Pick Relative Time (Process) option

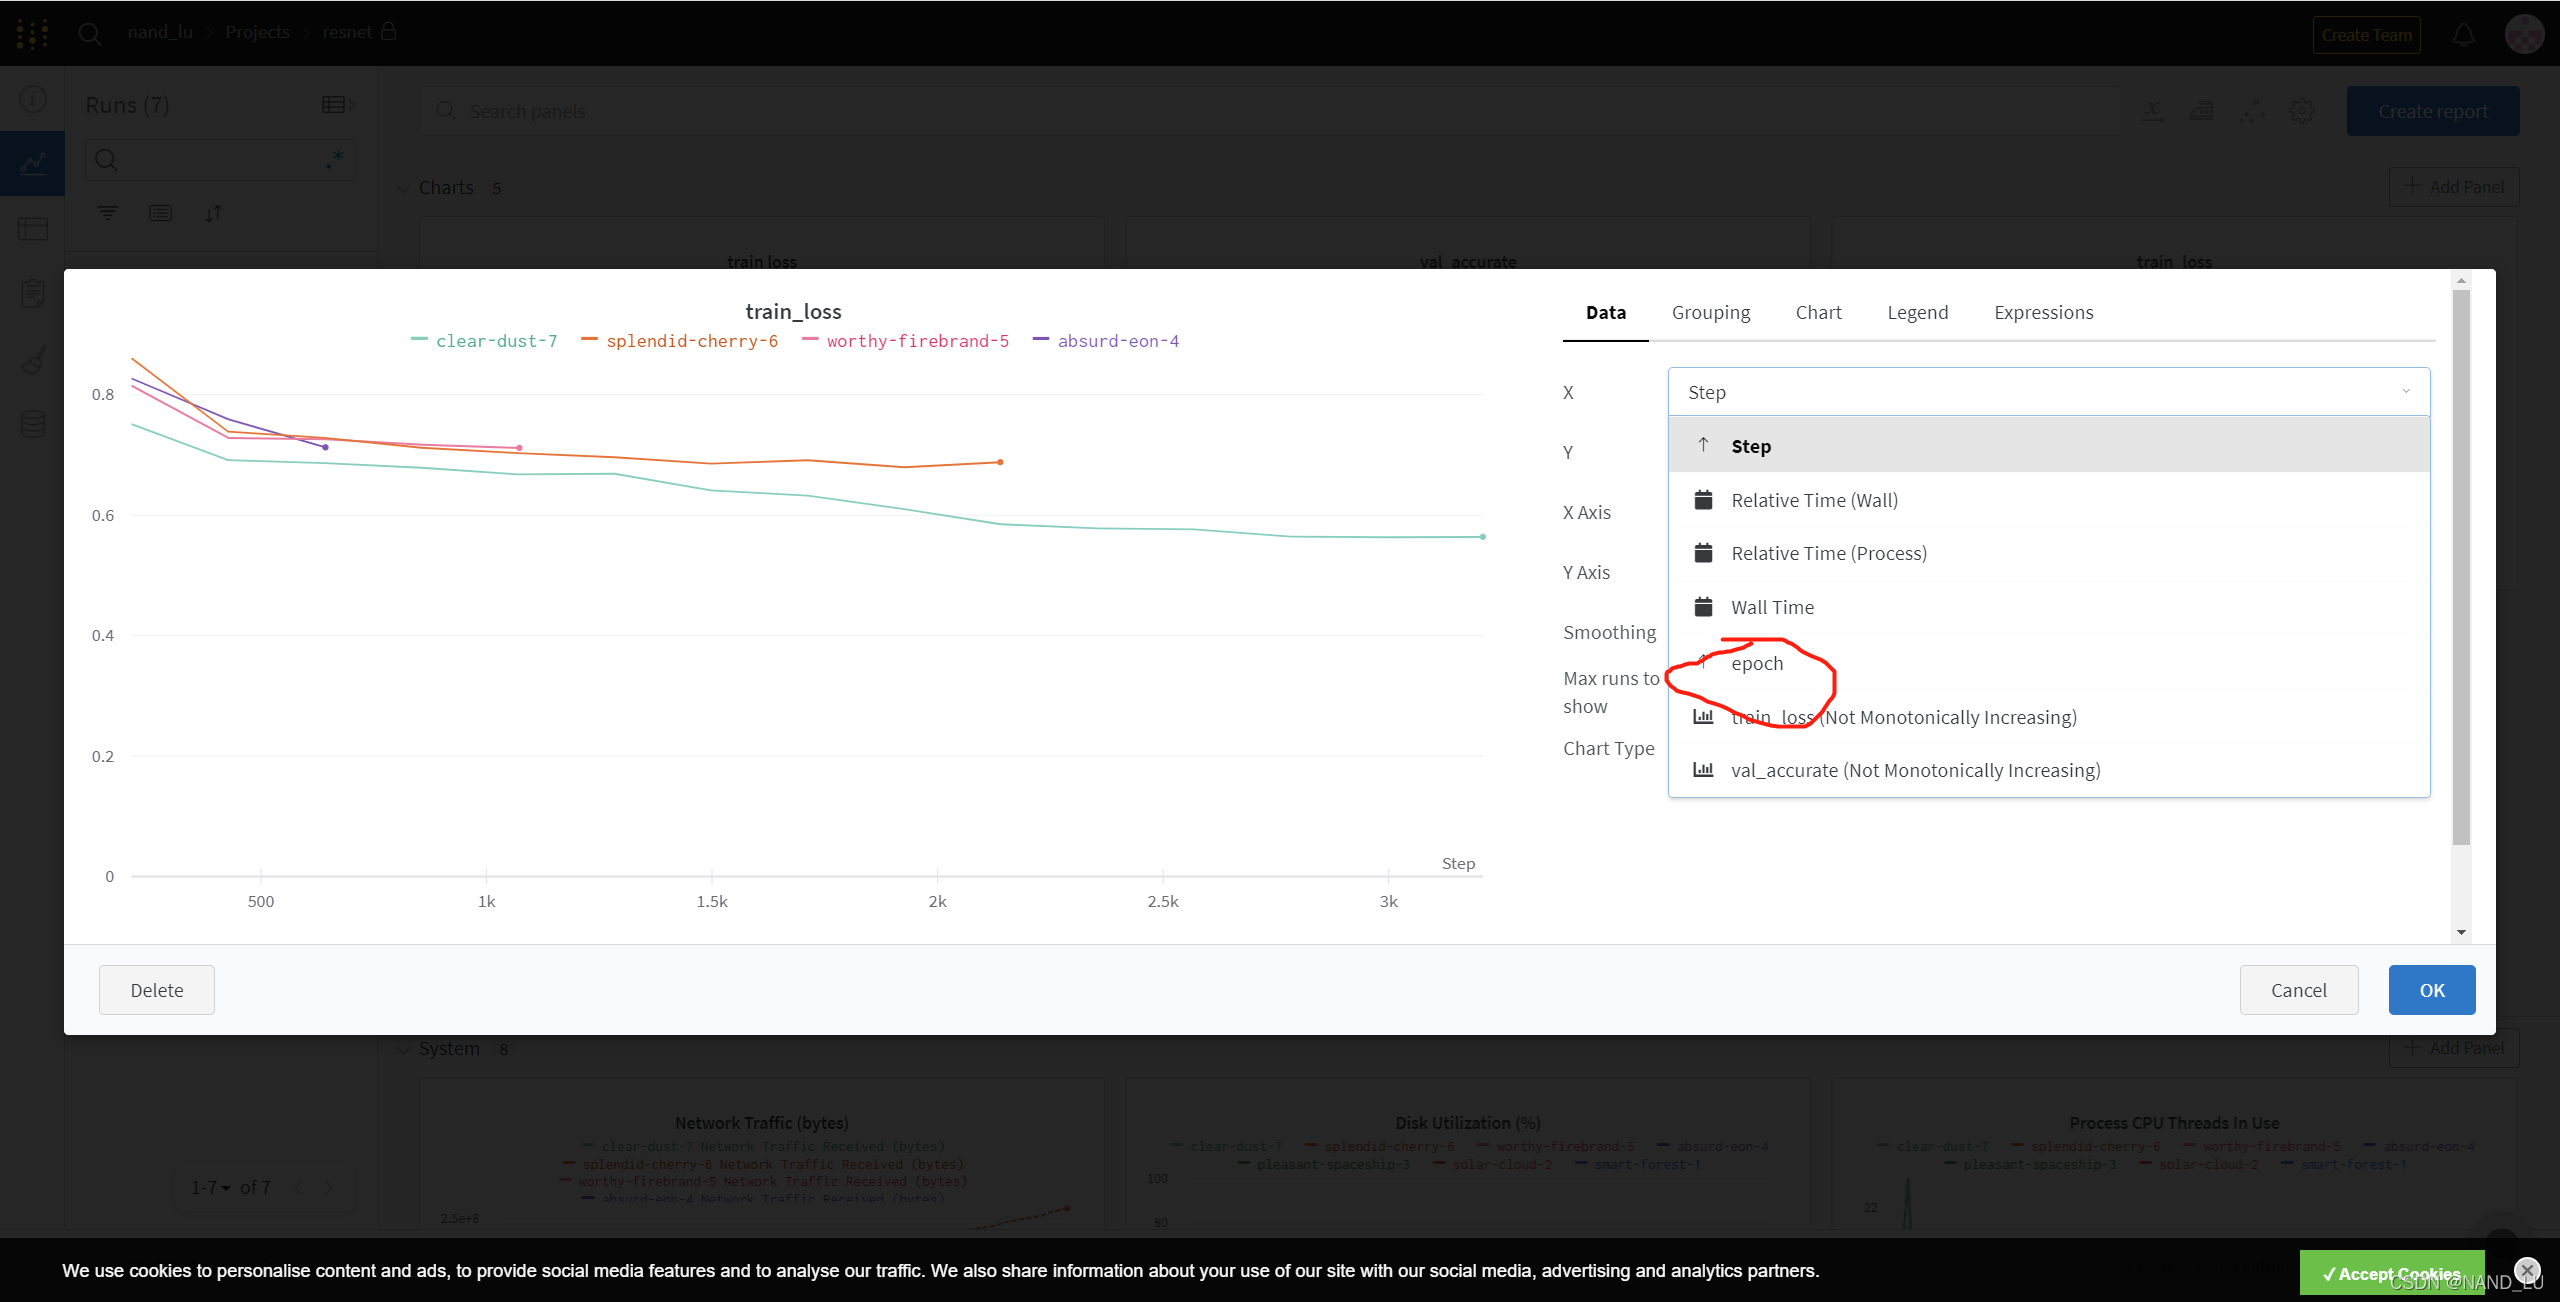coord(1828,553)
